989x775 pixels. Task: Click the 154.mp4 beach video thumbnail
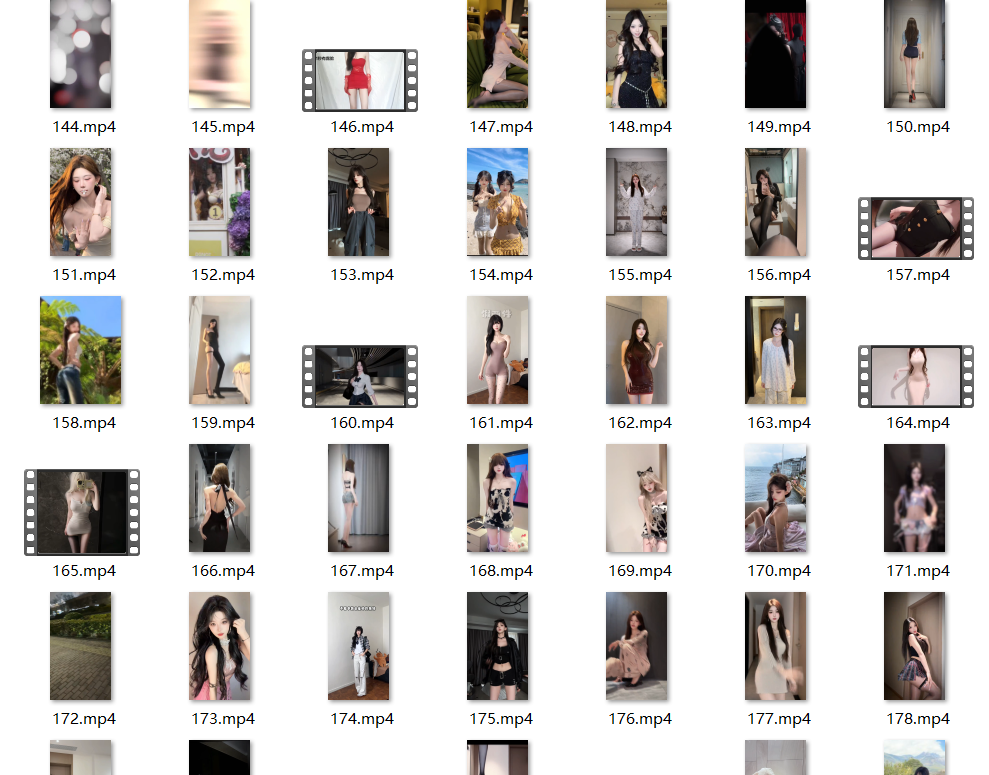point(498,202)
